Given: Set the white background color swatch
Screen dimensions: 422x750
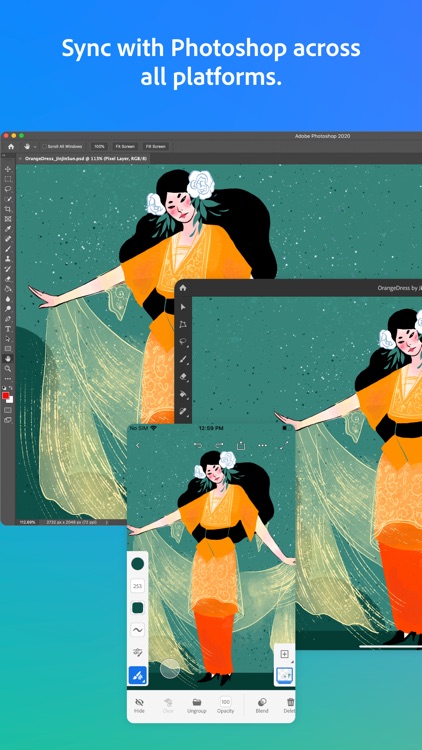Looking at the screenshot, I should click(x=10, y=399).
